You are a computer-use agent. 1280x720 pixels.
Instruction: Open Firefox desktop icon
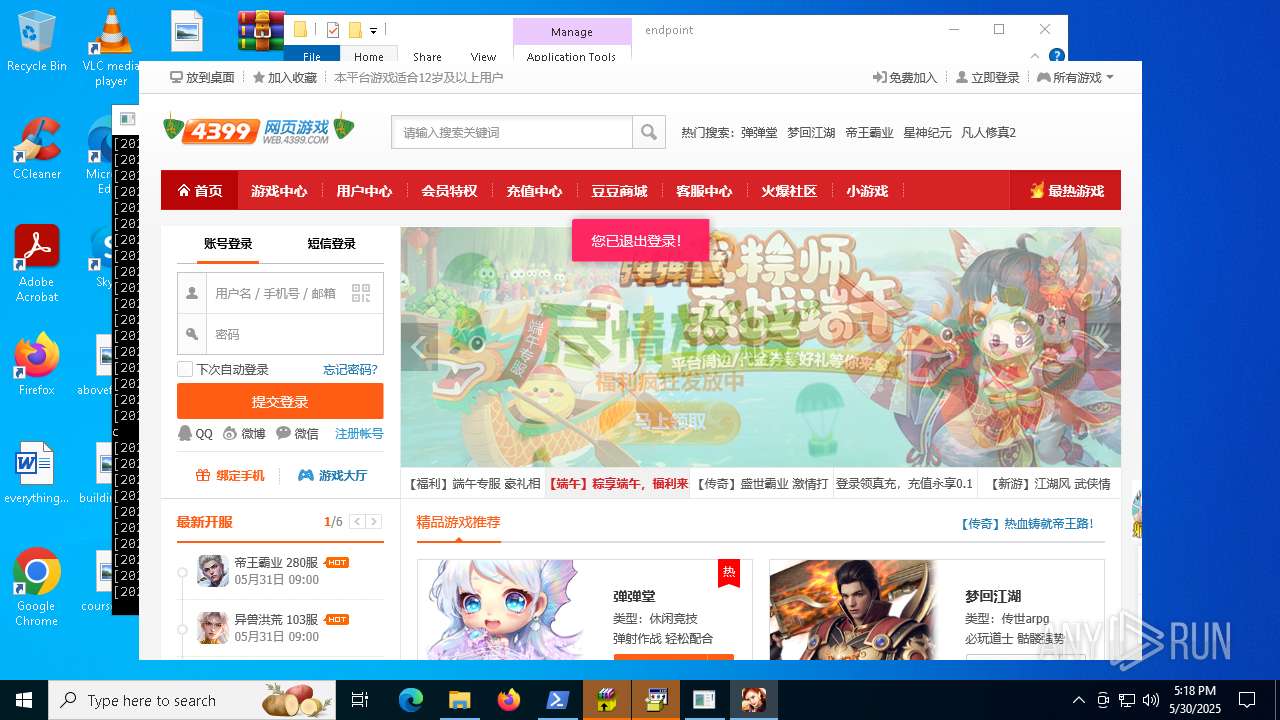point(36,365)
